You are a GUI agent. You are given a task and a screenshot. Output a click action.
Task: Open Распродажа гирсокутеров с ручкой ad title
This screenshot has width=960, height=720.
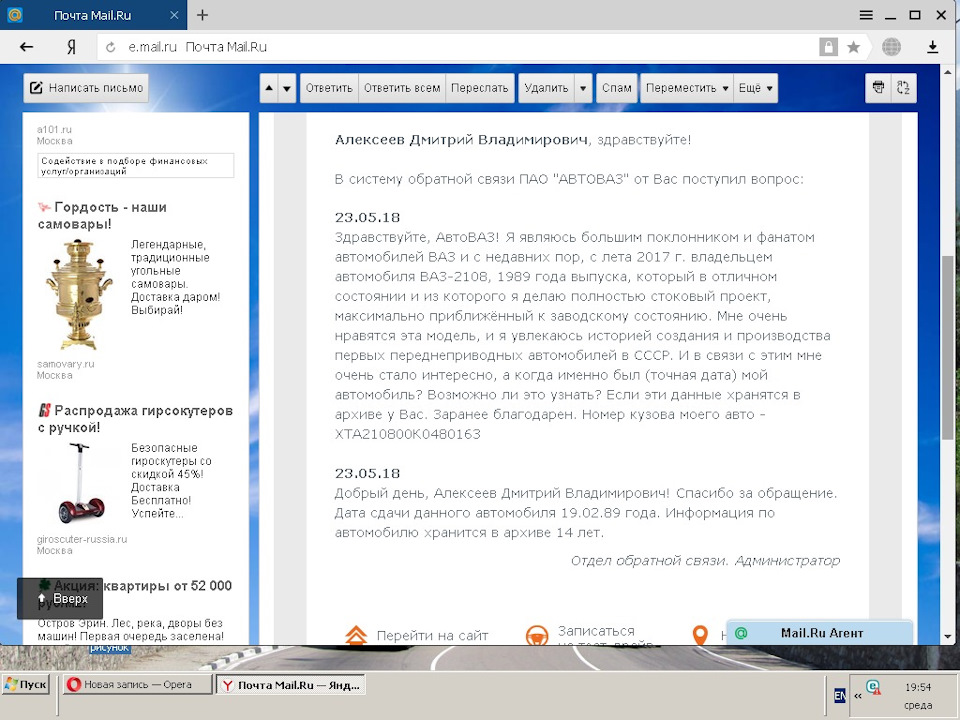135,419
